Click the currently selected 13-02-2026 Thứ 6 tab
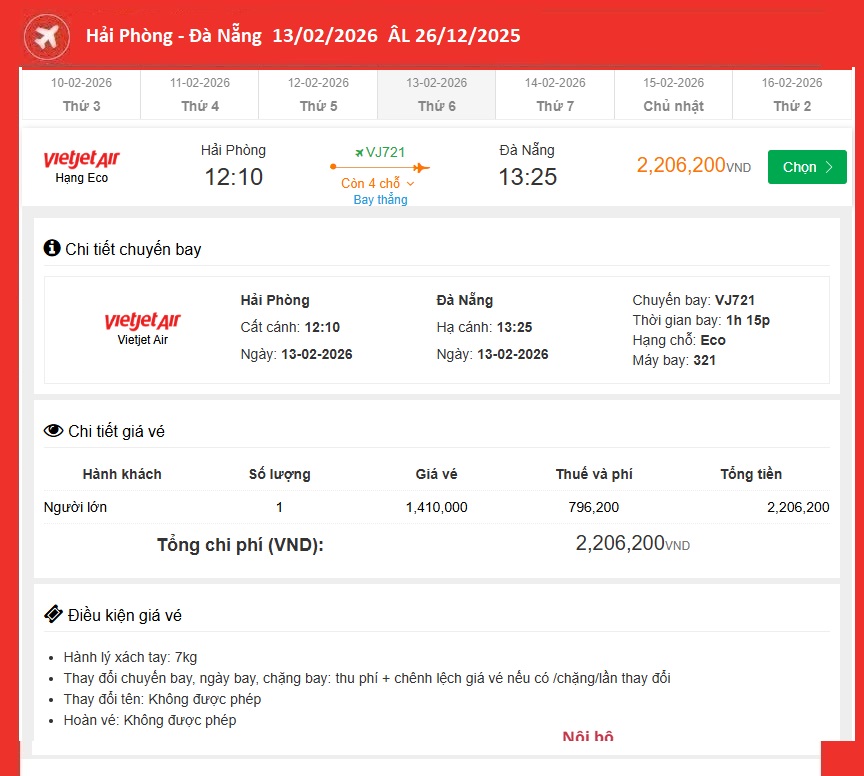 point(436,95)
